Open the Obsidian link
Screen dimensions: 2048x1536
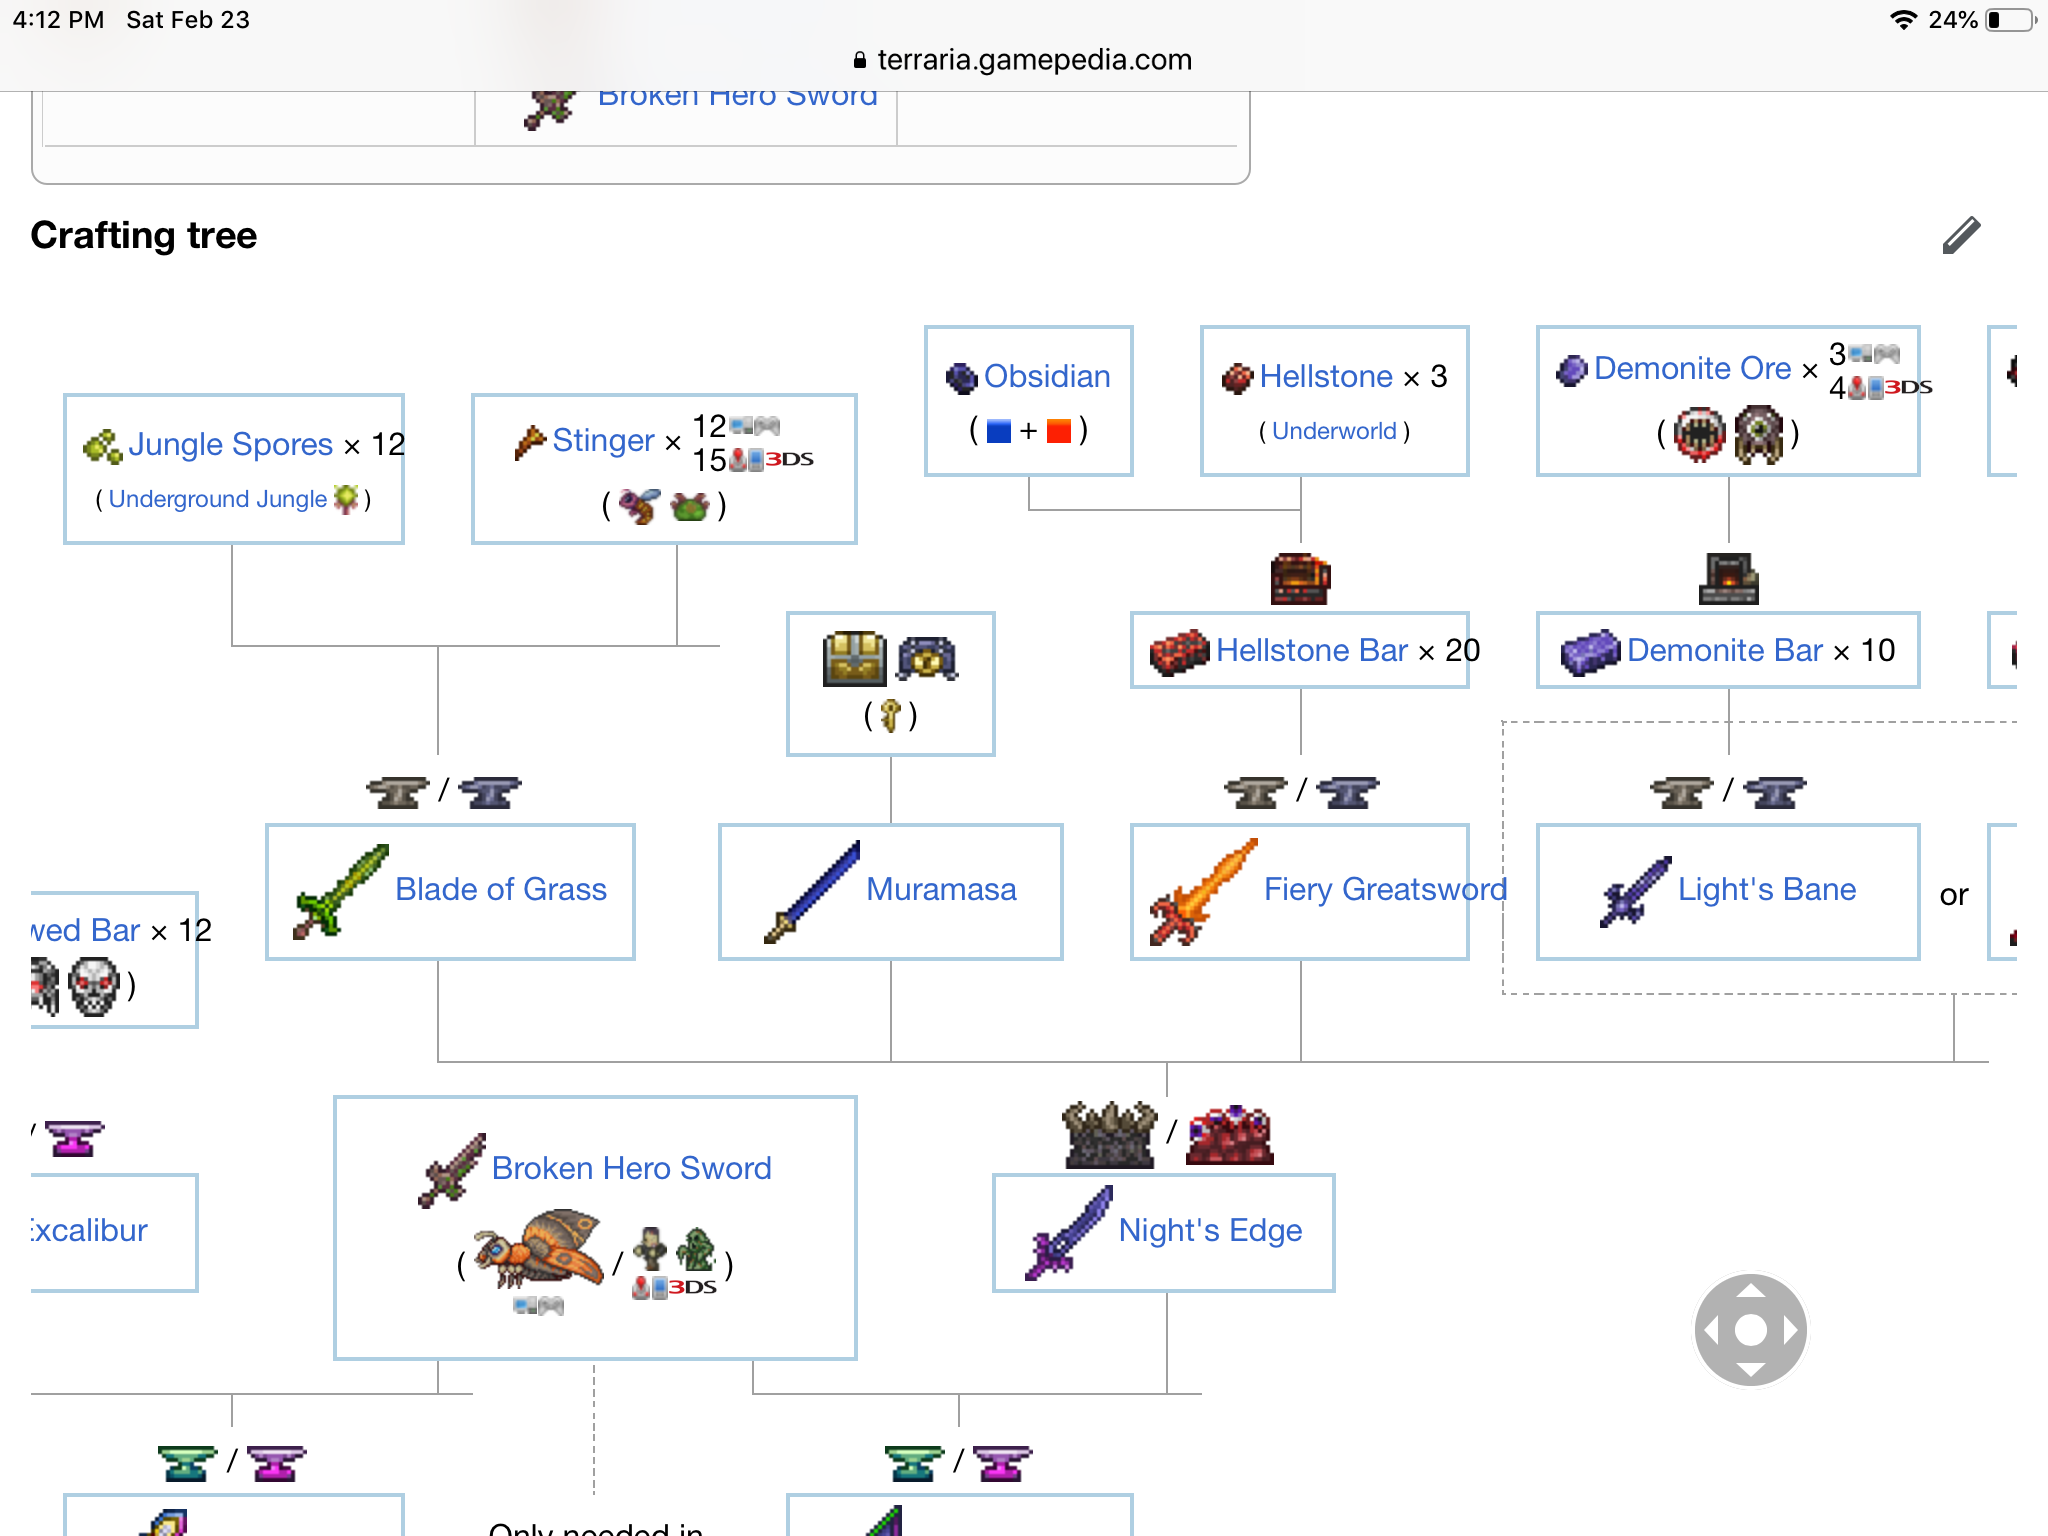(1047, 376)
